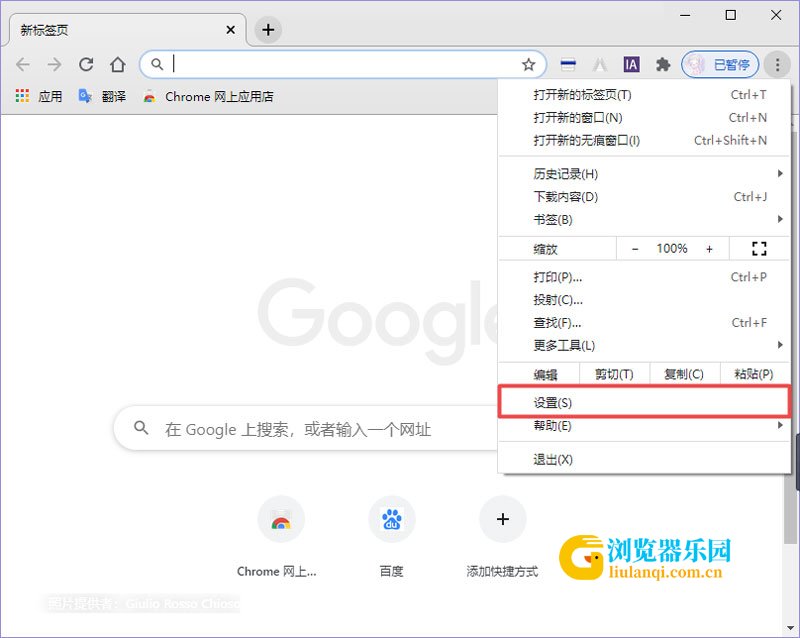Select 退出(X) to quit Chrome

click(x=644, y=459)
